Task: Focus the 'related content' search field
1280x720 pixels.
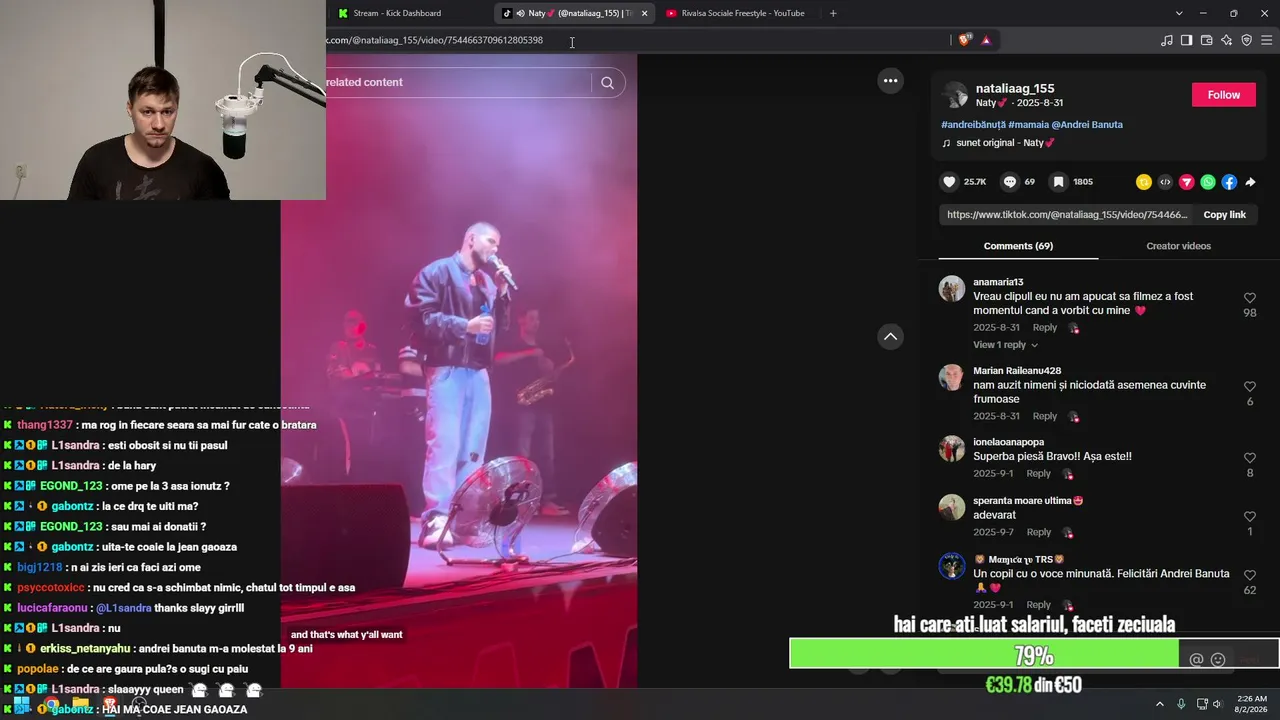Action: pyautogui.click(x=459, y=83)
